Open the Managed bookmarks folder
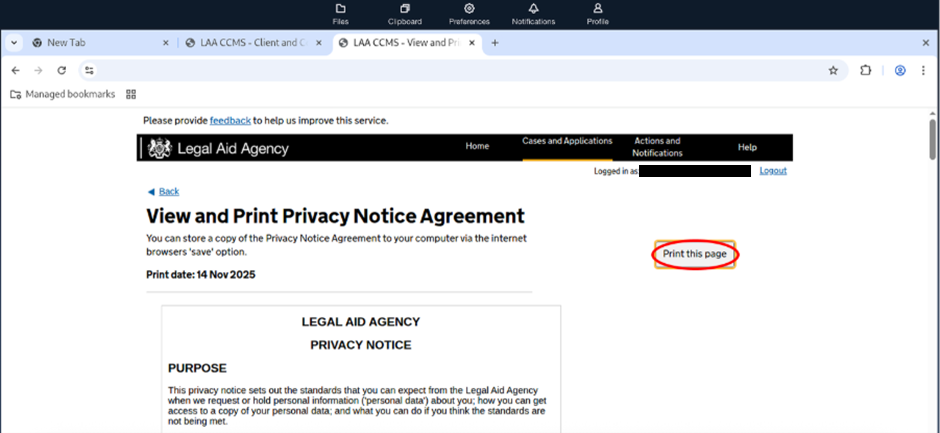Image resolution: width=940 pixels, height=433 pixels. point(62,94)
